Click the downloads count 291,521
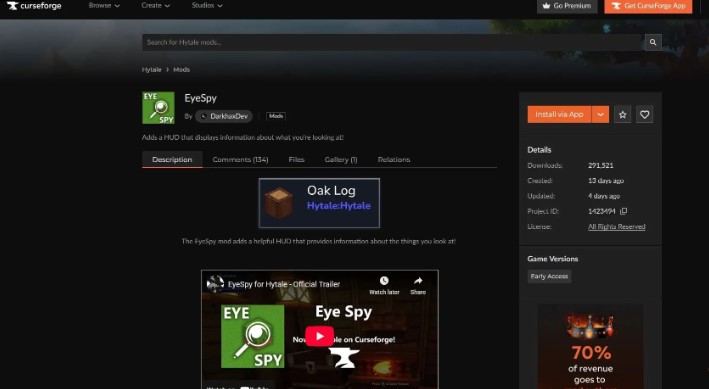709x389 pixels. [600, 166]
